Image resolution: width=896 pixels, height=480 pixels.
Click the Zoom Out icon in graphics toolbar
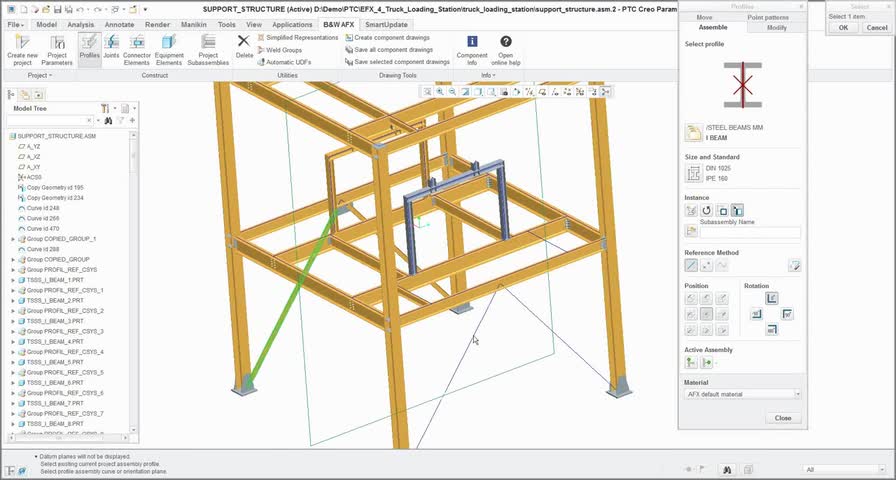[x=453, y=91]
